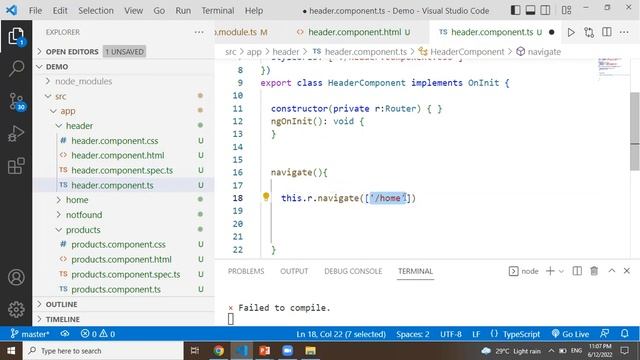Expand the node_modules folder
Image resolution: width=640 pixels, height=360 pixels.
click(x=124, y=81)
